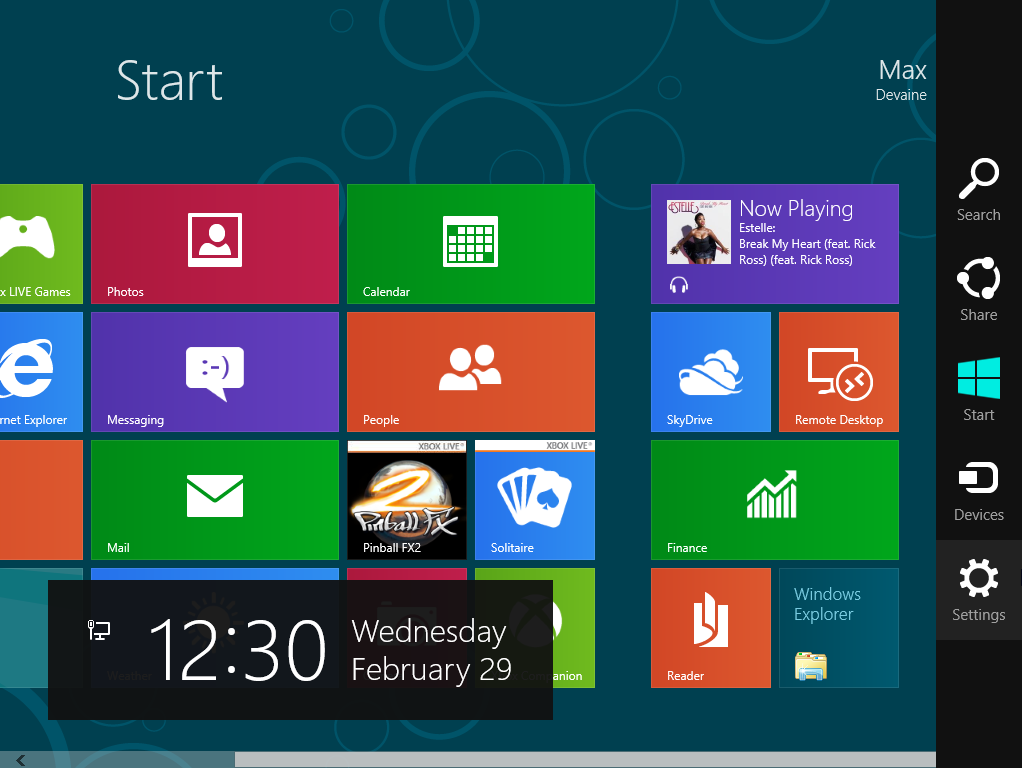This screenshot has height=768, width=1022.
Task: Launch the Photos tile
Action: pyautogui.click(x=215, y=244)
